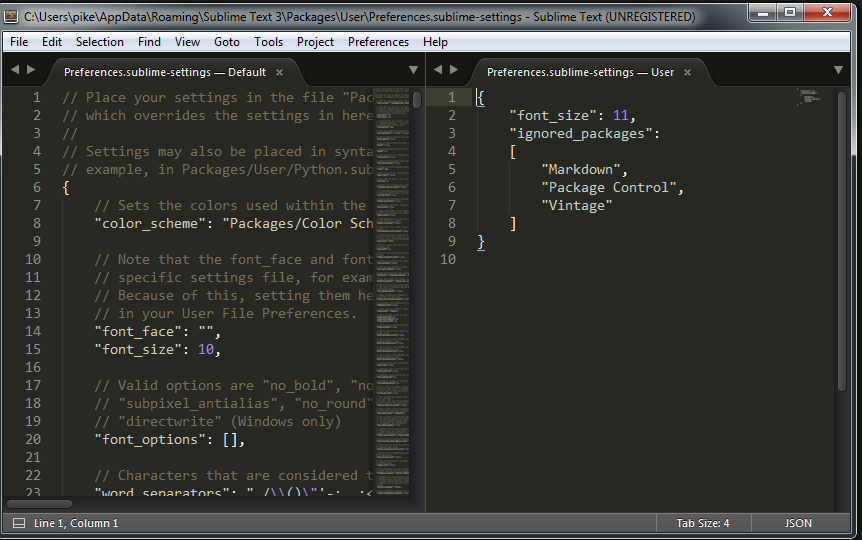Click comment "in your User File Preferences."

pyautogui.click(x=225, y=313)
